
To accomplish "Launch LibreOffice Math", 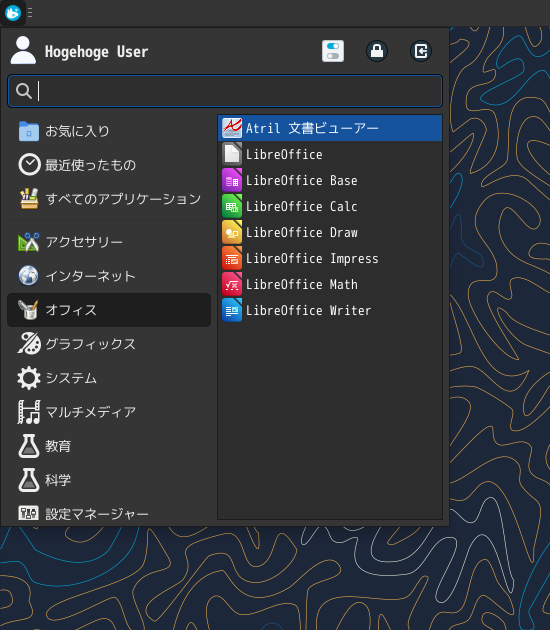I will (329, 284).
